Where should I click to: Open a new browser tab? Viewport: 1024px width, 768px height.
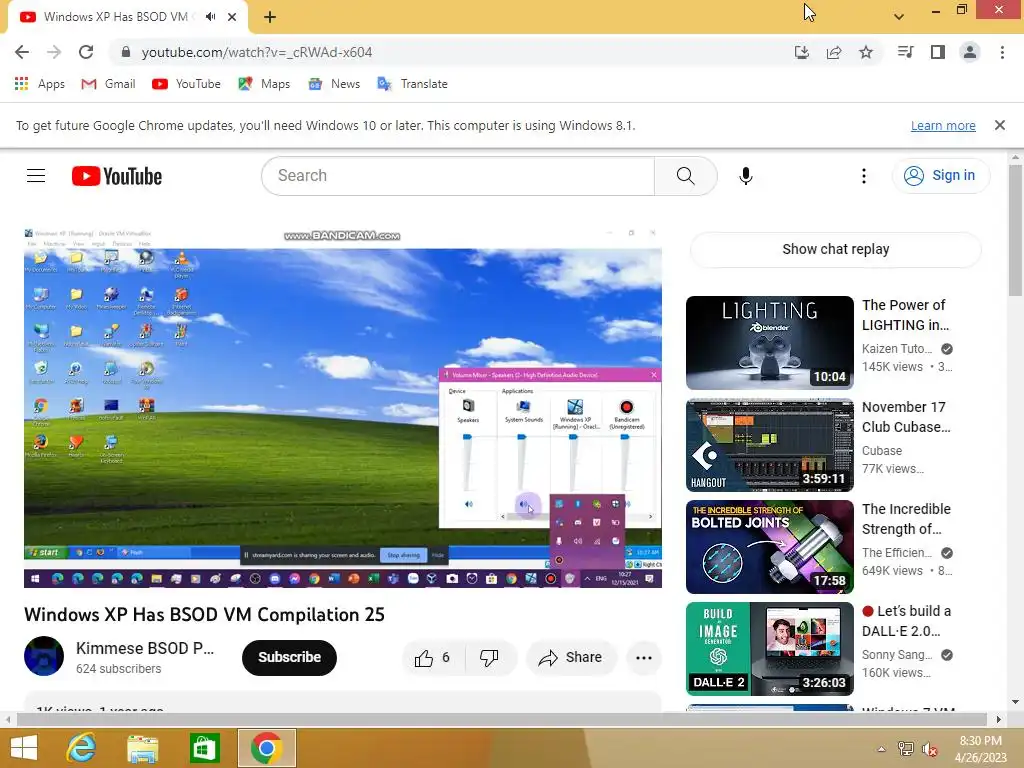(270, 17)
